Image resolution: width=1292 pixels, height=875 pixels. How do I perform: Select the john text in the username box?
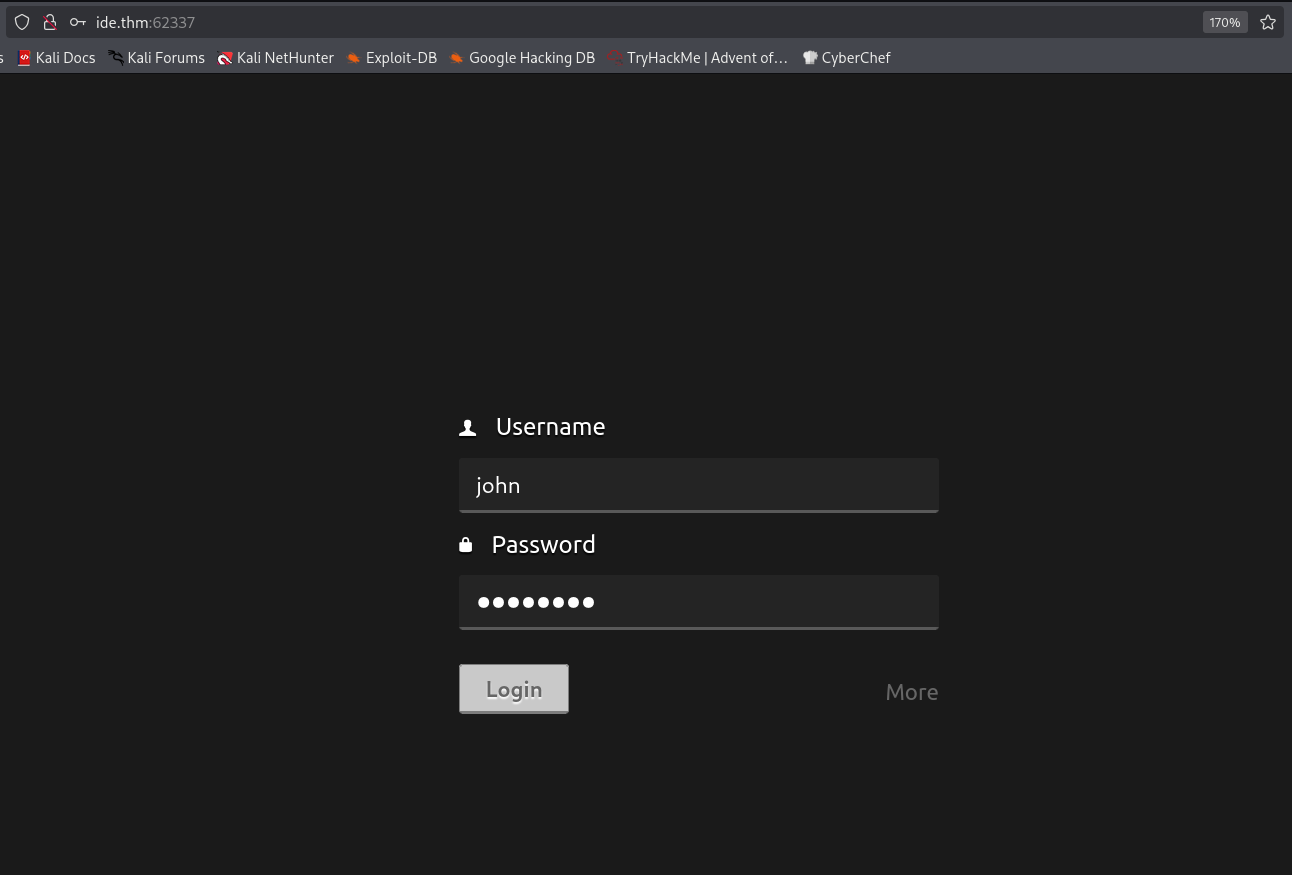coord(498,485)
